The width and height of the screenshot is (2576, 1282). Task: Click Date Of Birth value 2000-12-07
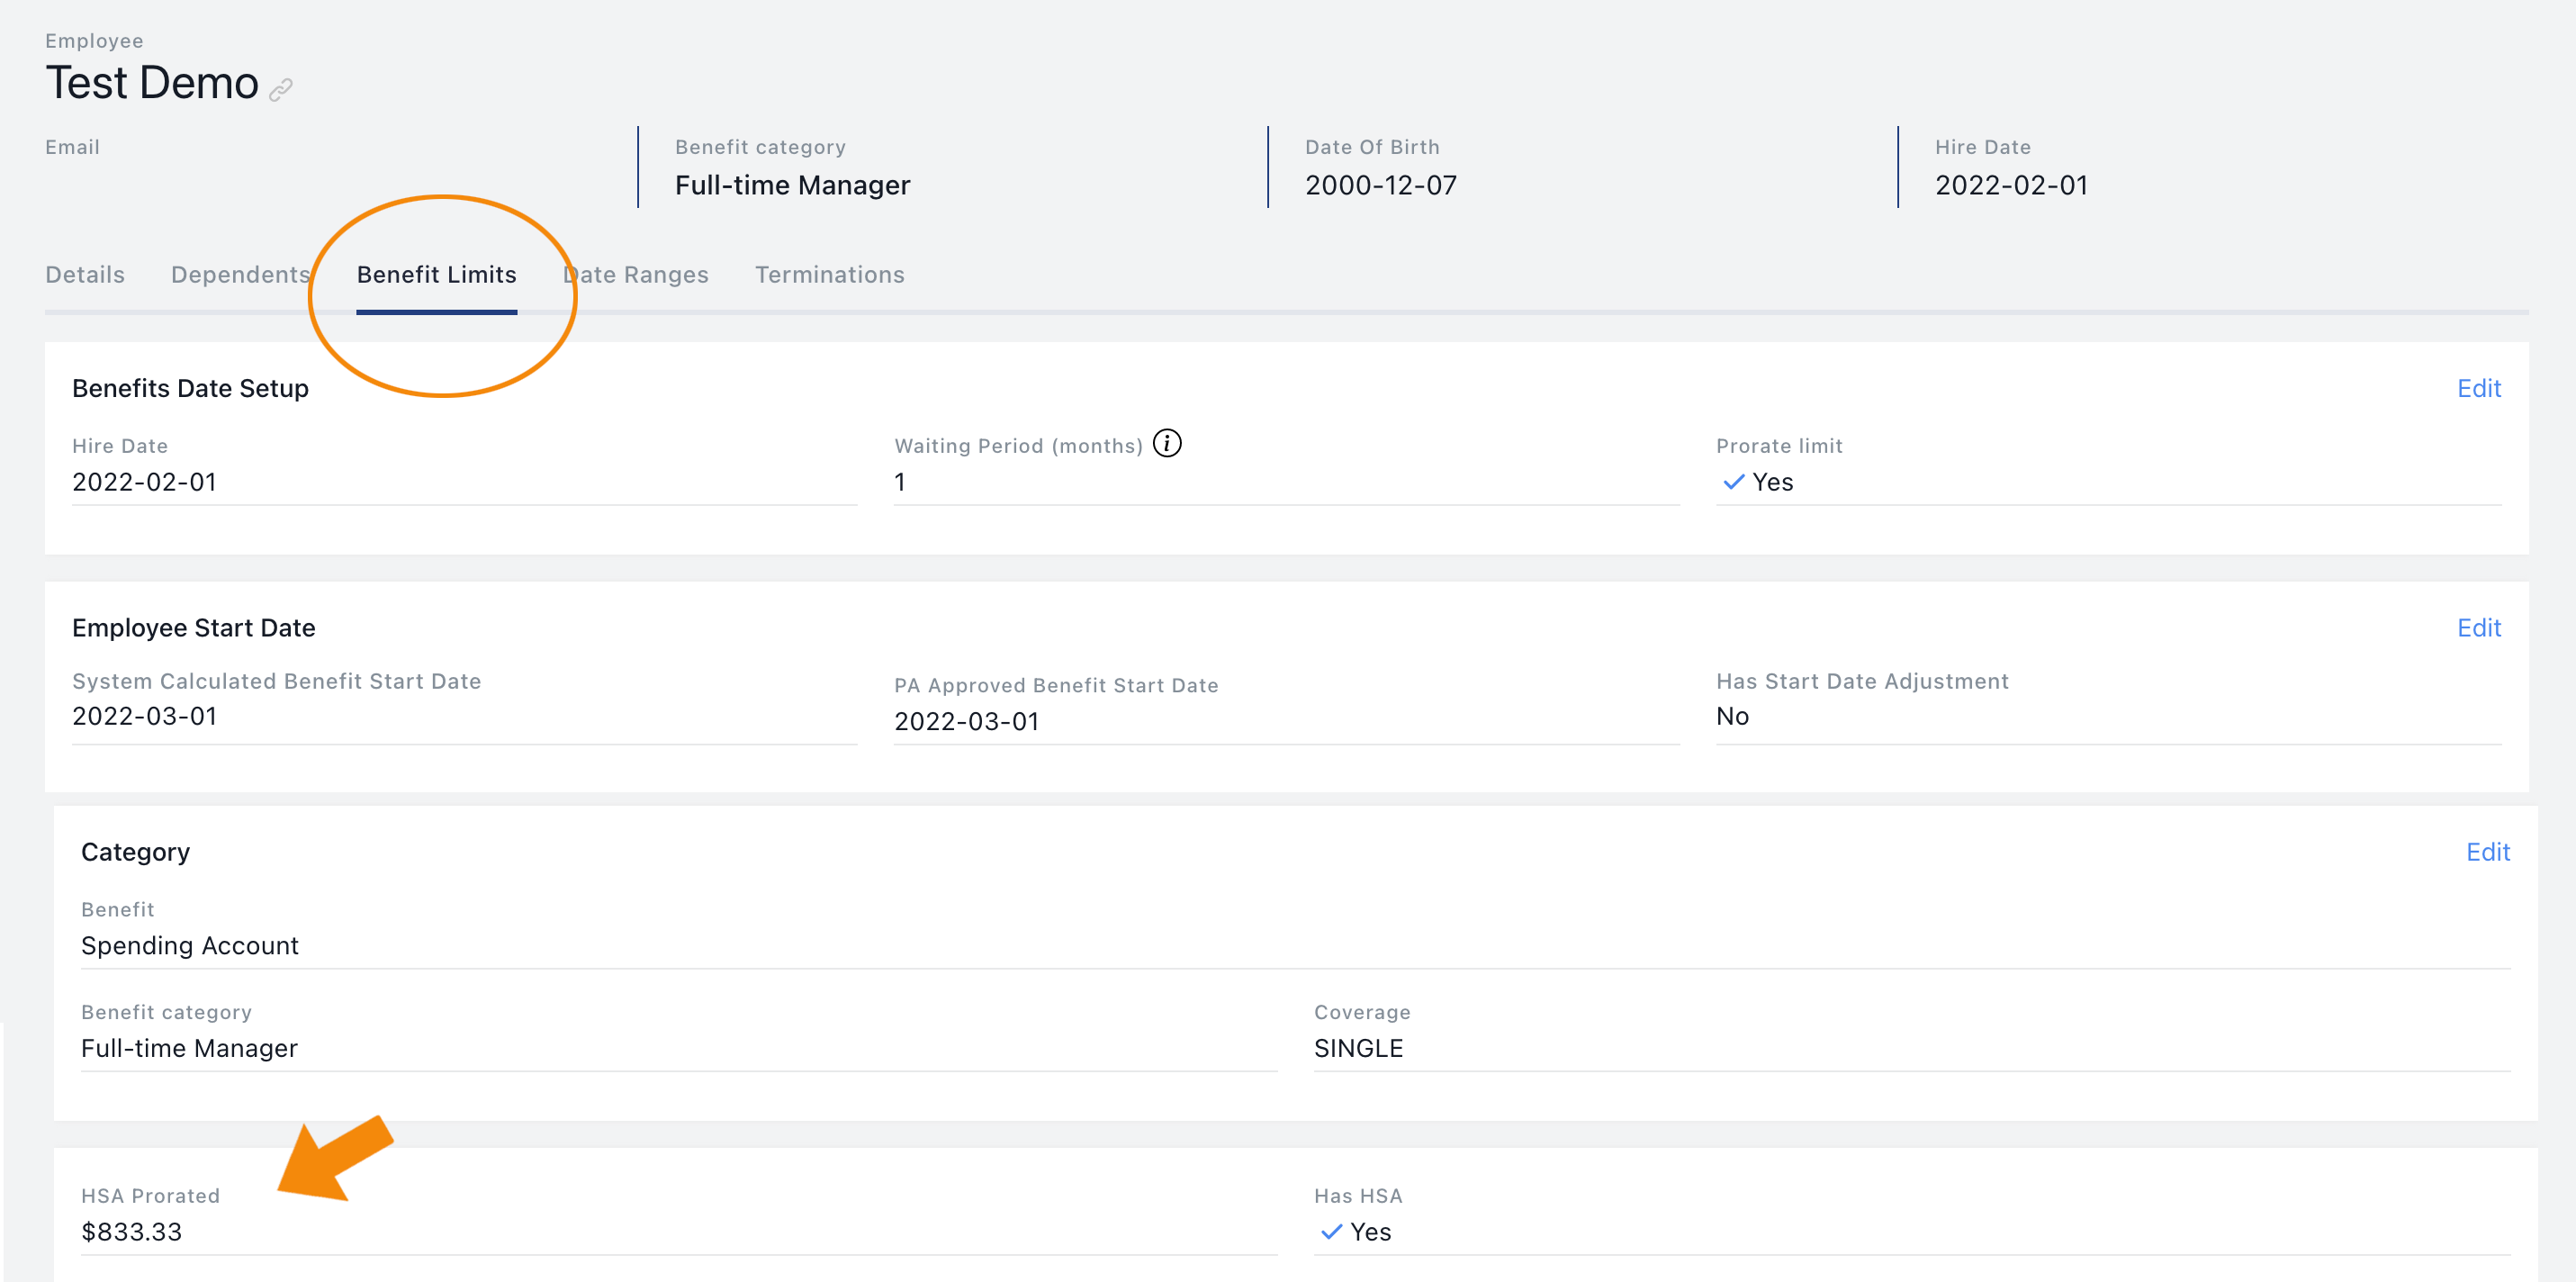[1381, 185]
